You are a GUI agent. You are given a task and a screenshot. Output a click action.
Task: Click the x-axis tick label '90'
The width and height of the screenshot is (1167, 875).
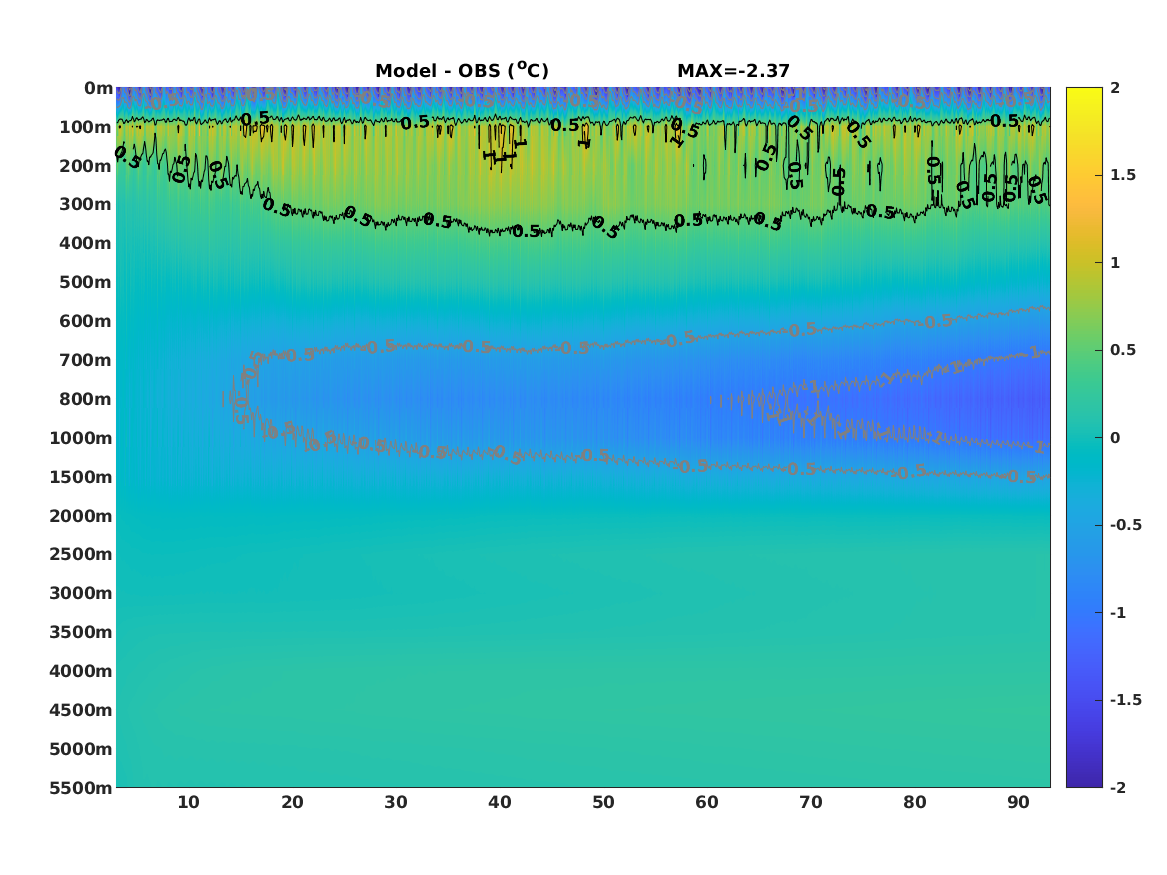click(1018, 802)
